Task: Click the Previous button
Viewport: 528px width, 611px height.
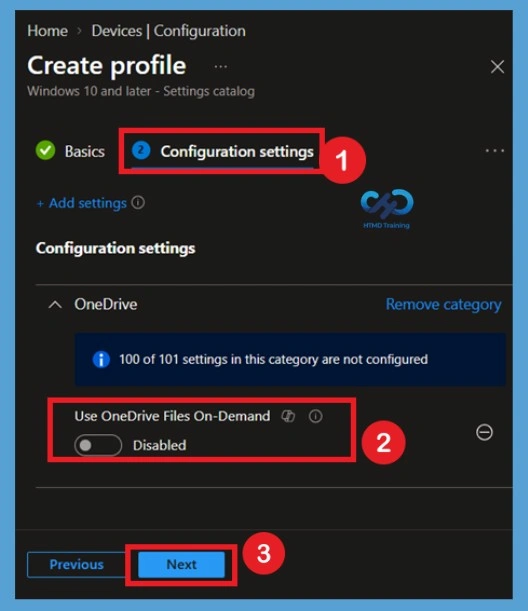Action: point(76,564)
